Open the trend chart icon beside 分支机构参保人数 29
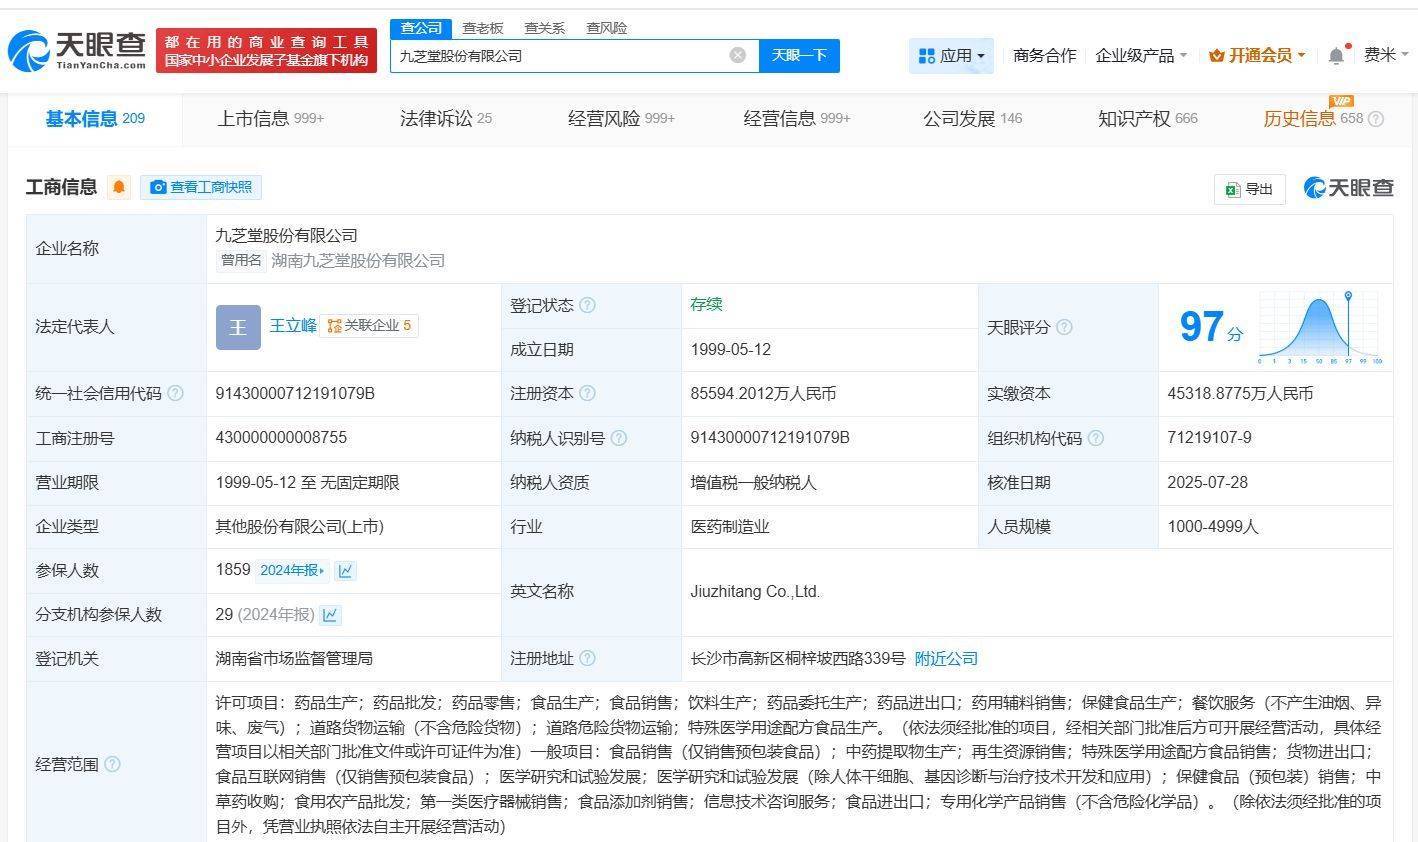The width and height of the screenshot is (1418, 842). pyautogui.click(x=330, y=615)
